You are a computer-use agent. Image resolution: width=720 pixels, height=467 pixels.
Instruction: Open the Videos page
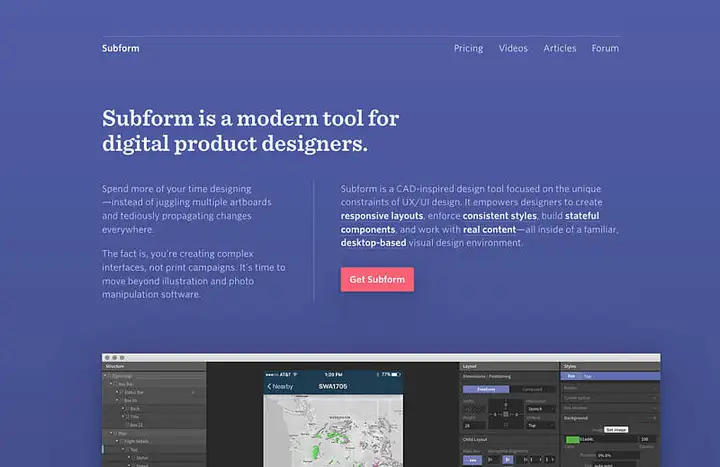513,48
